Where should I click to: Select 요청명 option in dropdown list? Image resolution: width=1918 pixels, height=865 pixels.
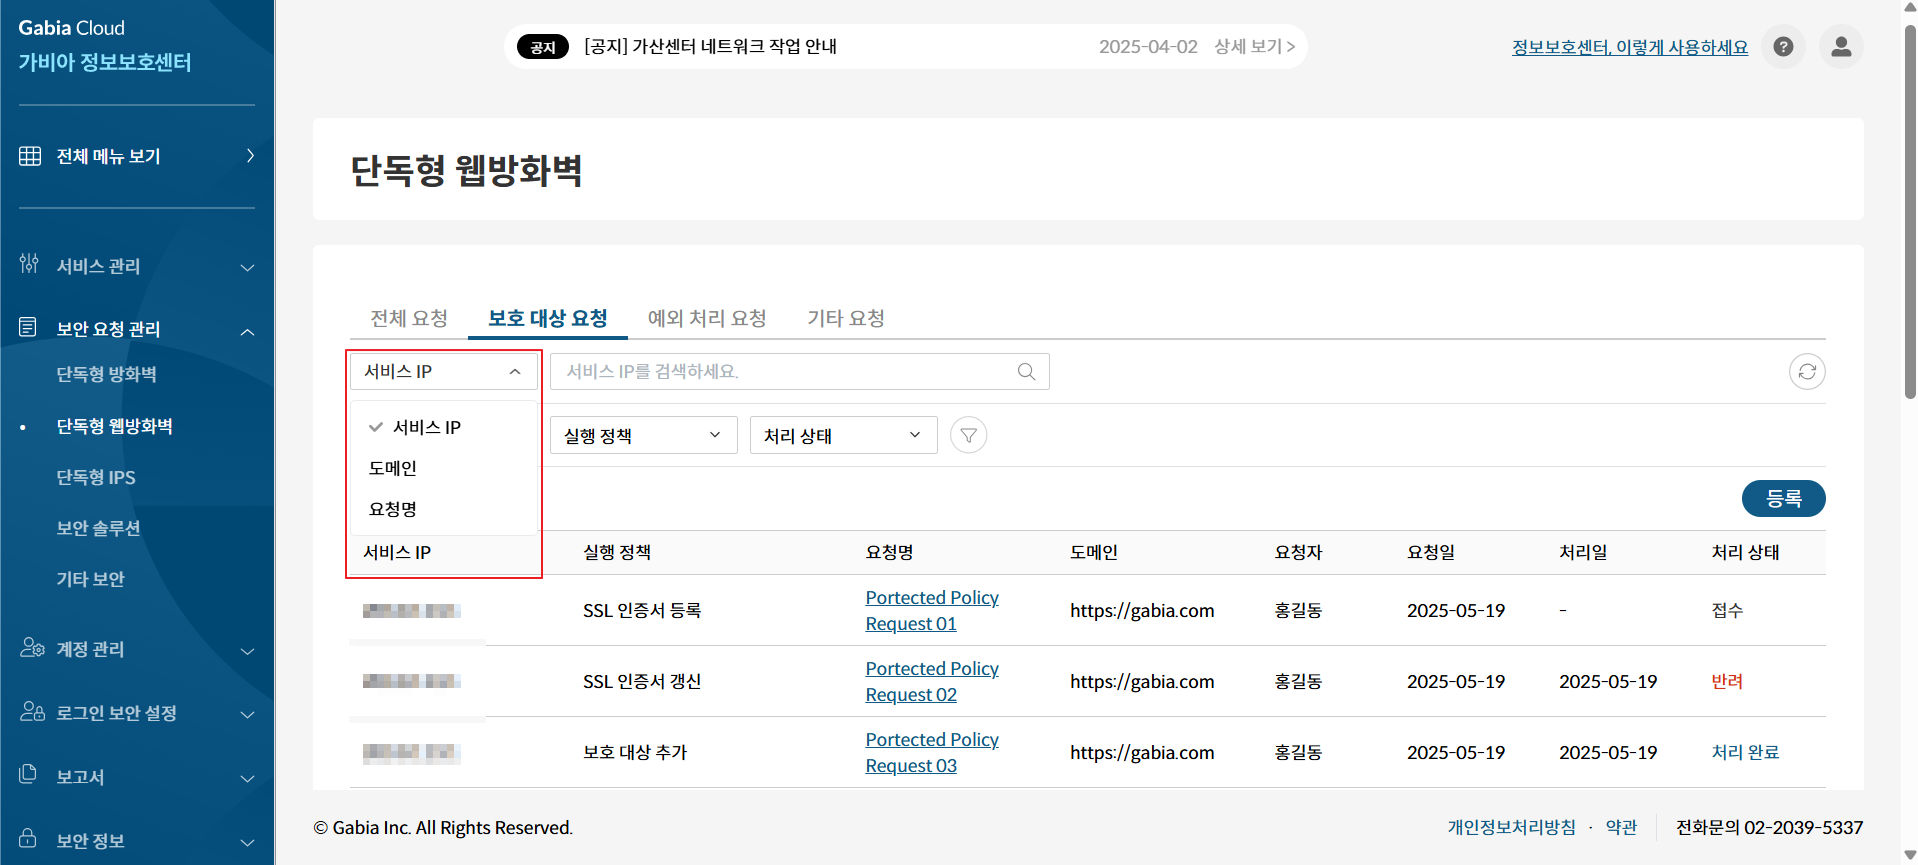[x=444, y=509]
